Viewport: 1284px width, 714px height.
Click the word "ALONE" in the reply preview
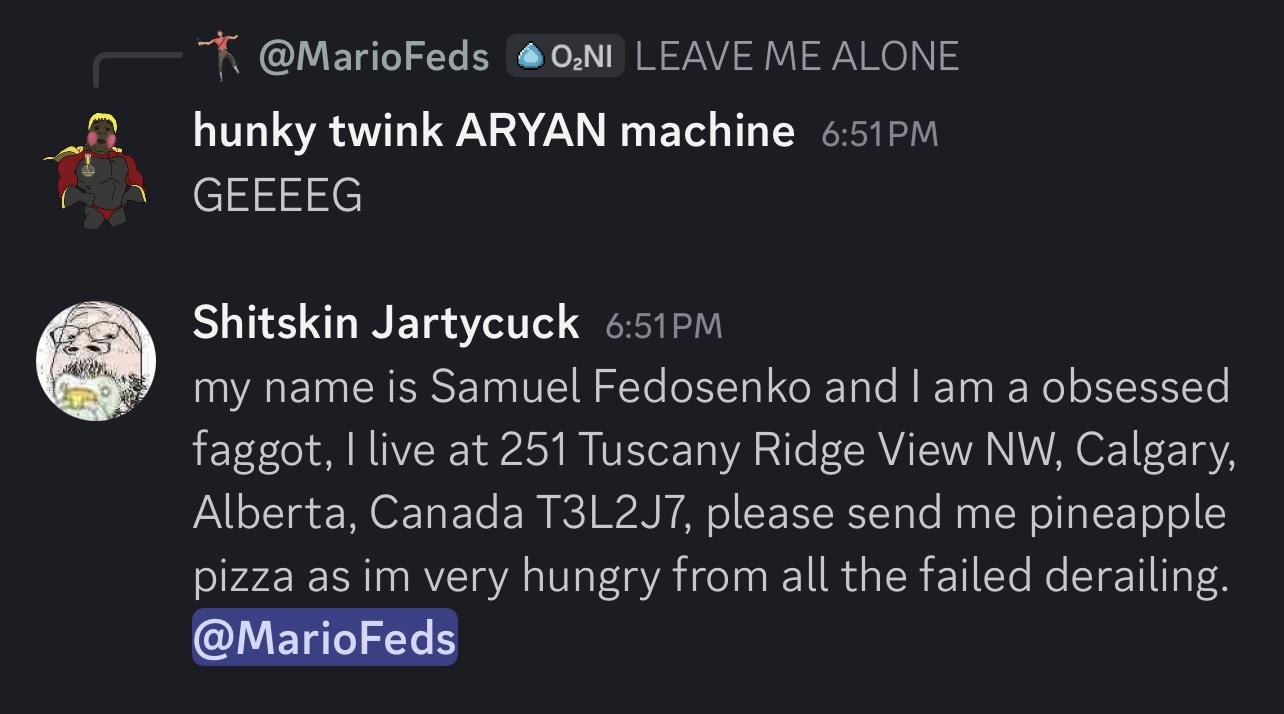(895, 56)
